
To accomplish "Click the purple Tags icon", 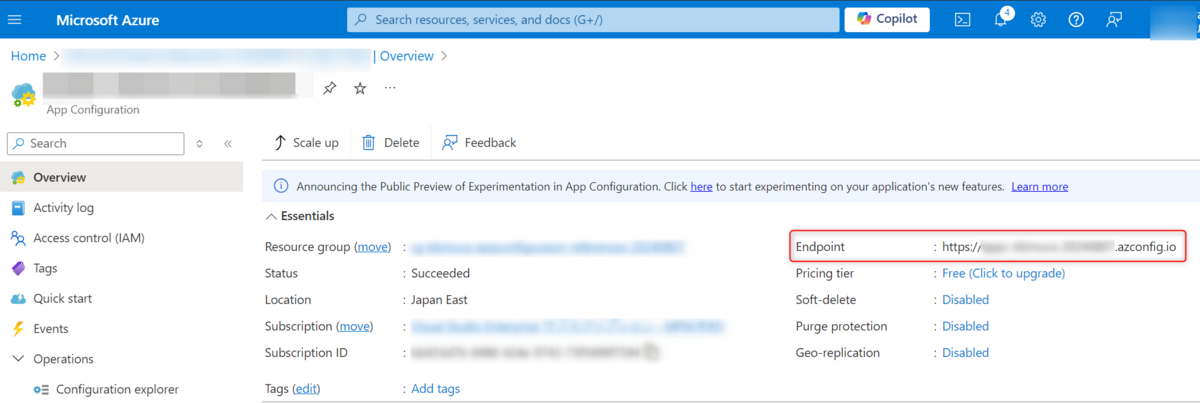I will [x=18, y=268].
